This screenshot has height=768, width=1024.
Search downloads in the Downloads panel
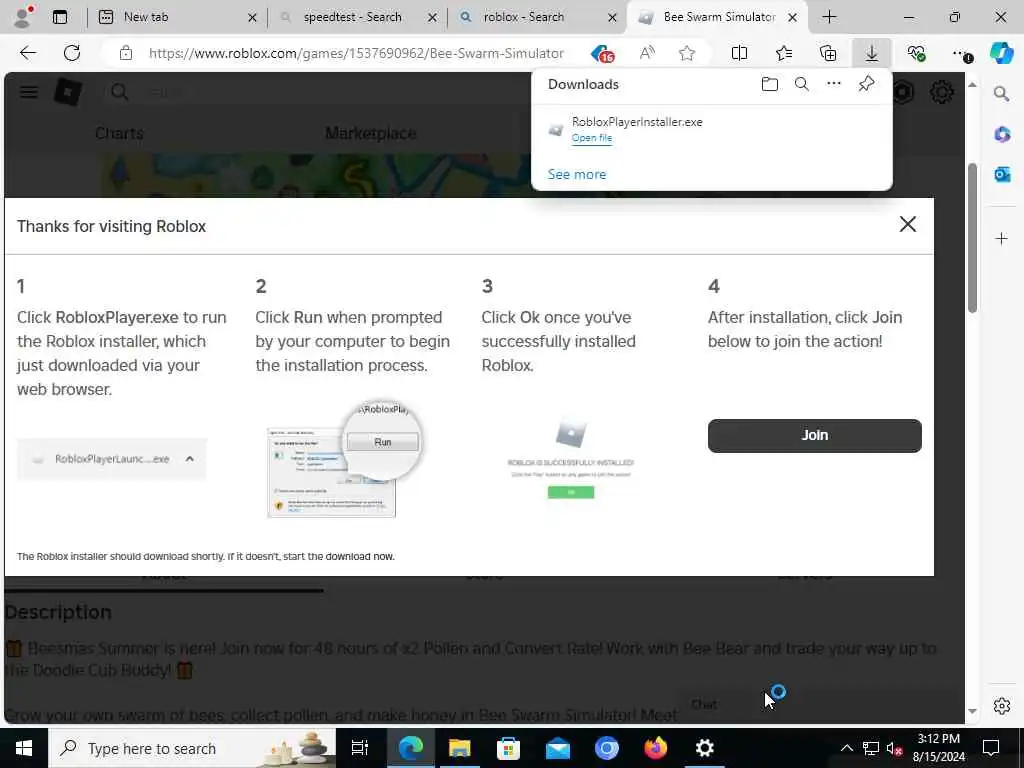801,84
